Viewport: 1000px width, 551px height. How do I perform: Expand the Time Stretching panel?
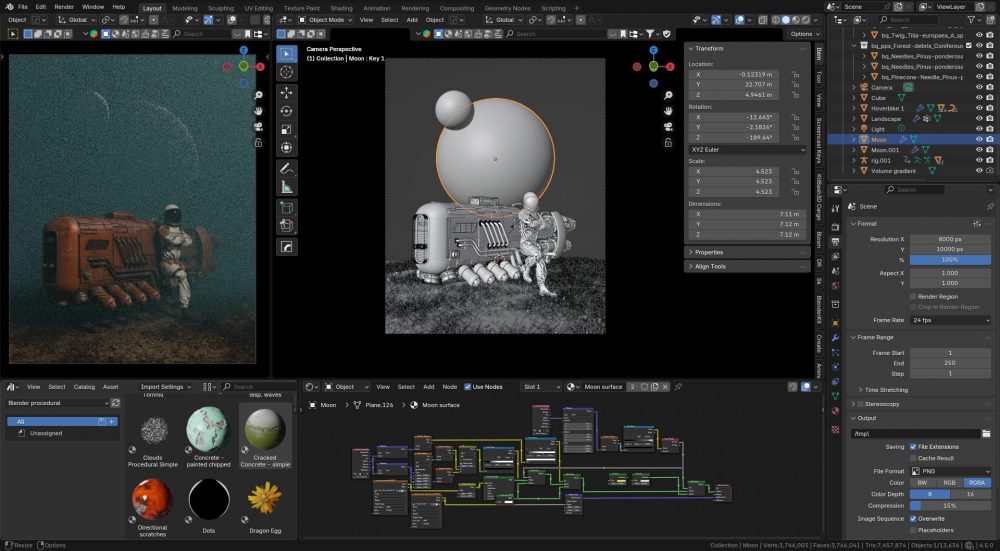886,390
